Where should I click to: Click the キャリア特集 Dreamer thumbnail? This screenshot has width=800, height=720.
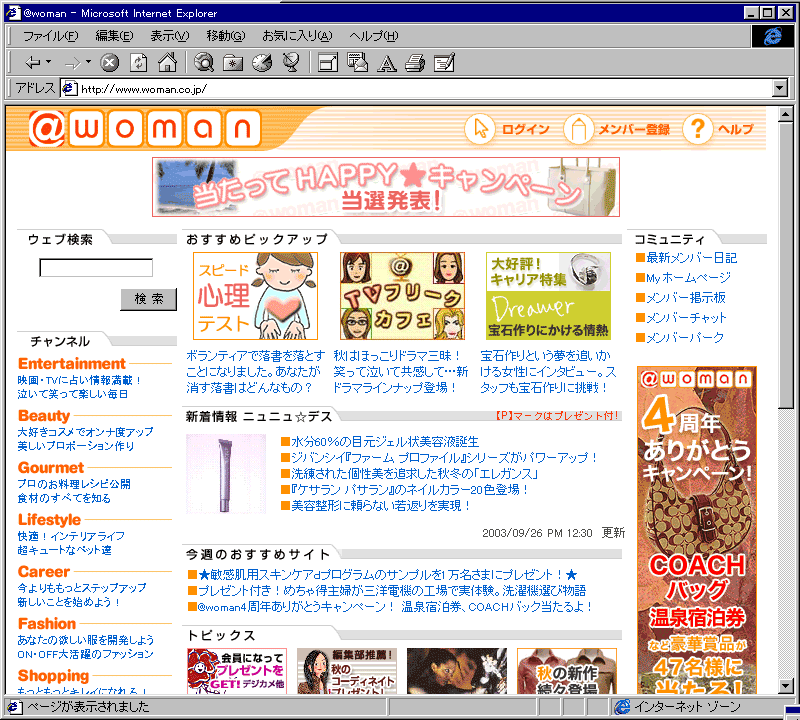point(548,296)
